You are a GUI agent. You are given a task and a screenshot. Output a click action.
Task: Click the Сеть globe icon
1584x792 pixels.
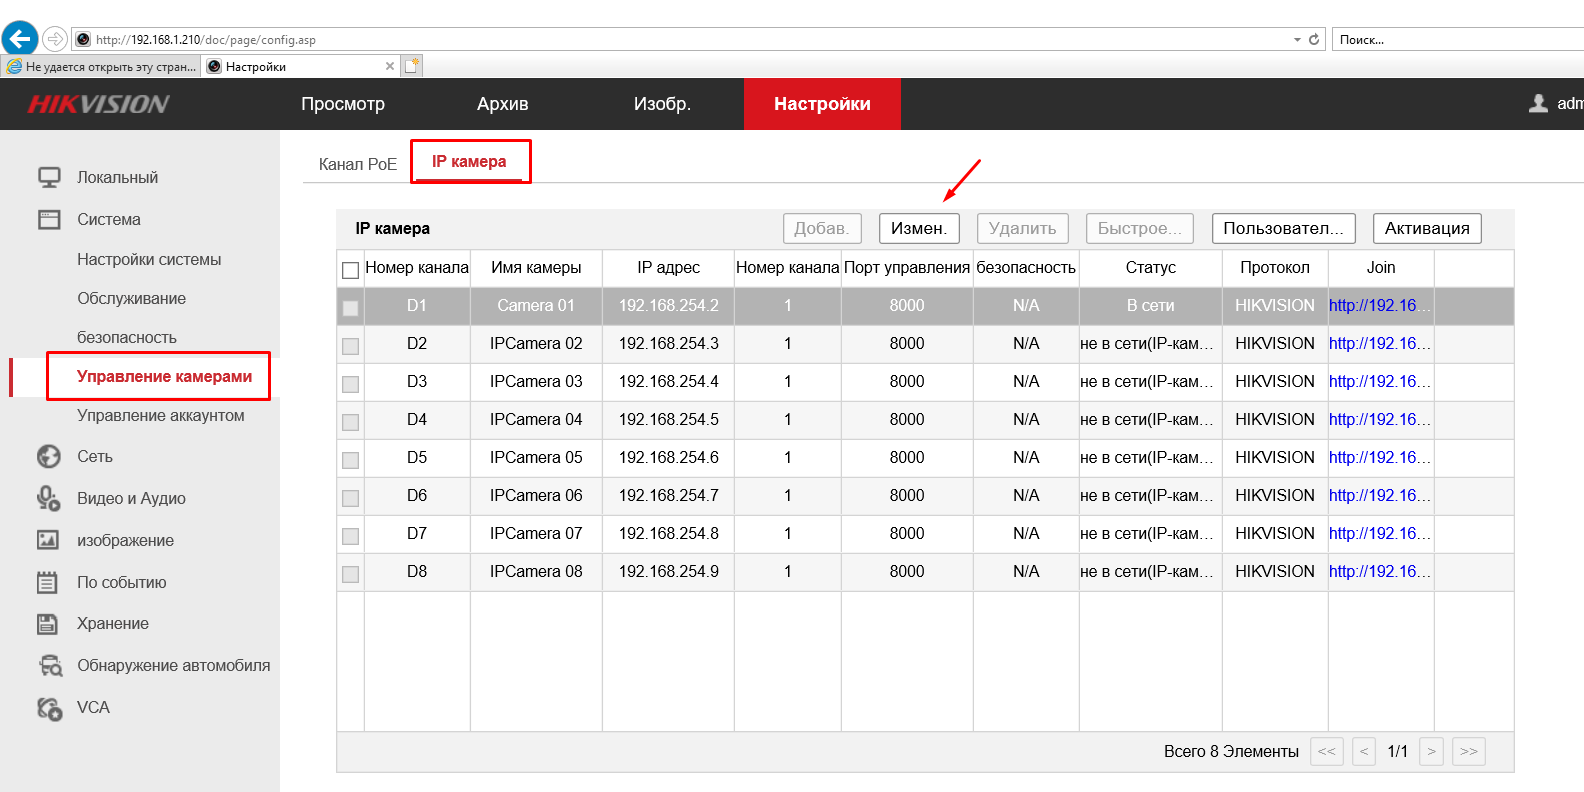[x=49, y=456]
